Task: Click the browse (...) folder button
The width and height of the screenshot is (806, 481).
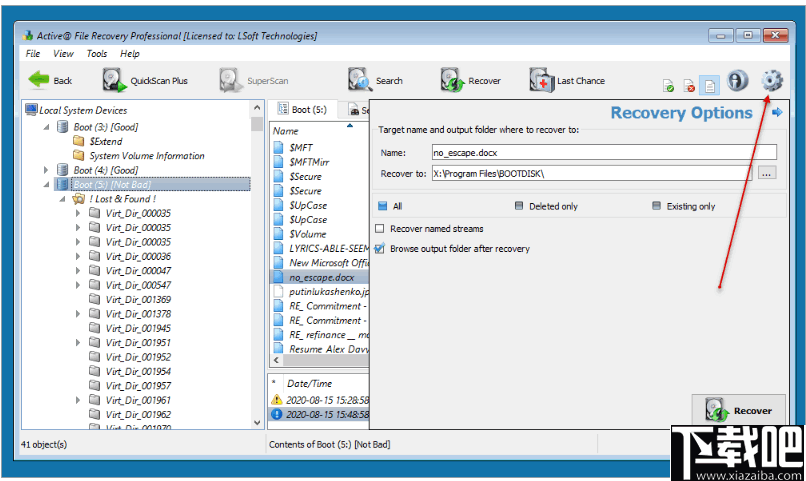Action: click(x=766, y=173)
